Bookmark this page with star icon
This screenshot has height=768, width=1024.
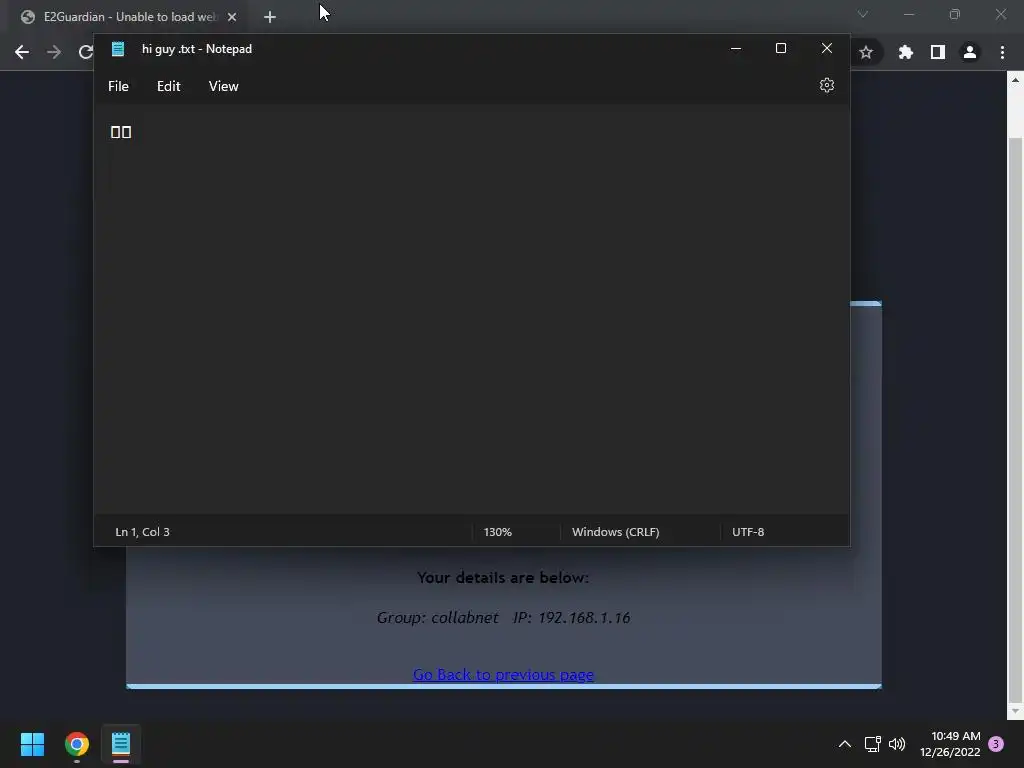point(866,52)
